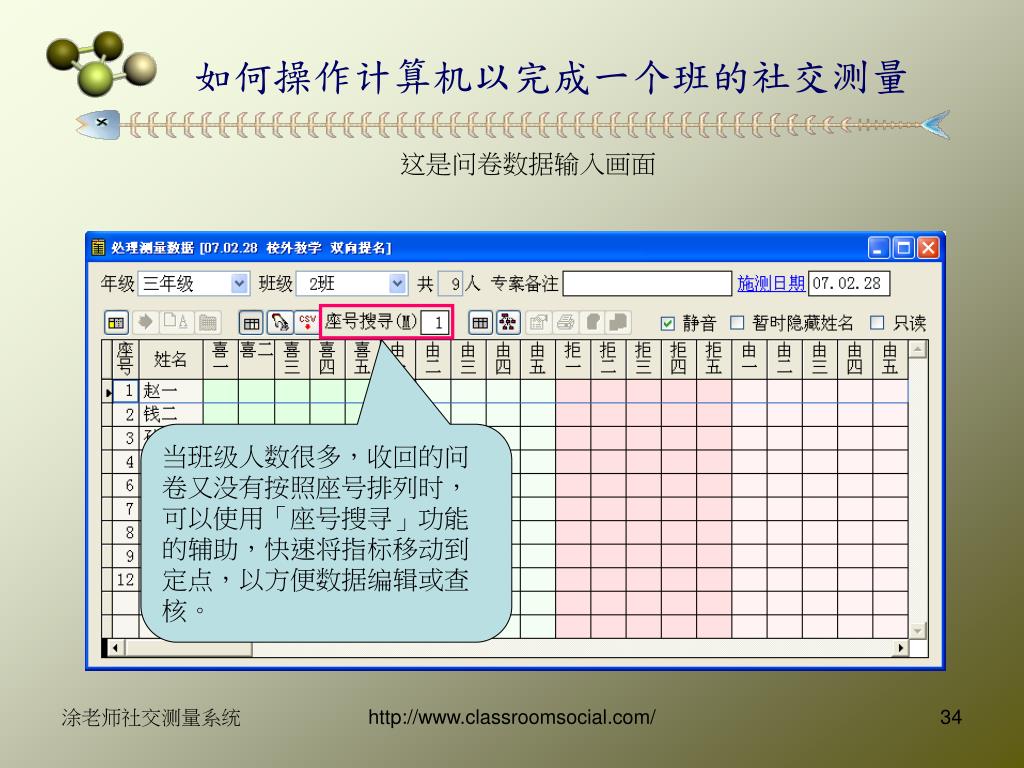Image resolution: width=1024 pixels, height=768 pixels.
Task: Click the window title bar app icon
Action: 98,248
